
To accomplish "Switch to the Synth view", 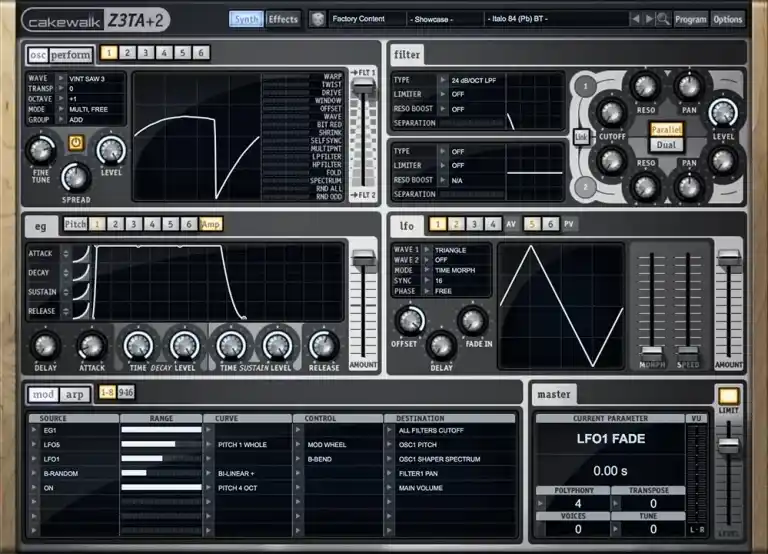I will 246,19.
